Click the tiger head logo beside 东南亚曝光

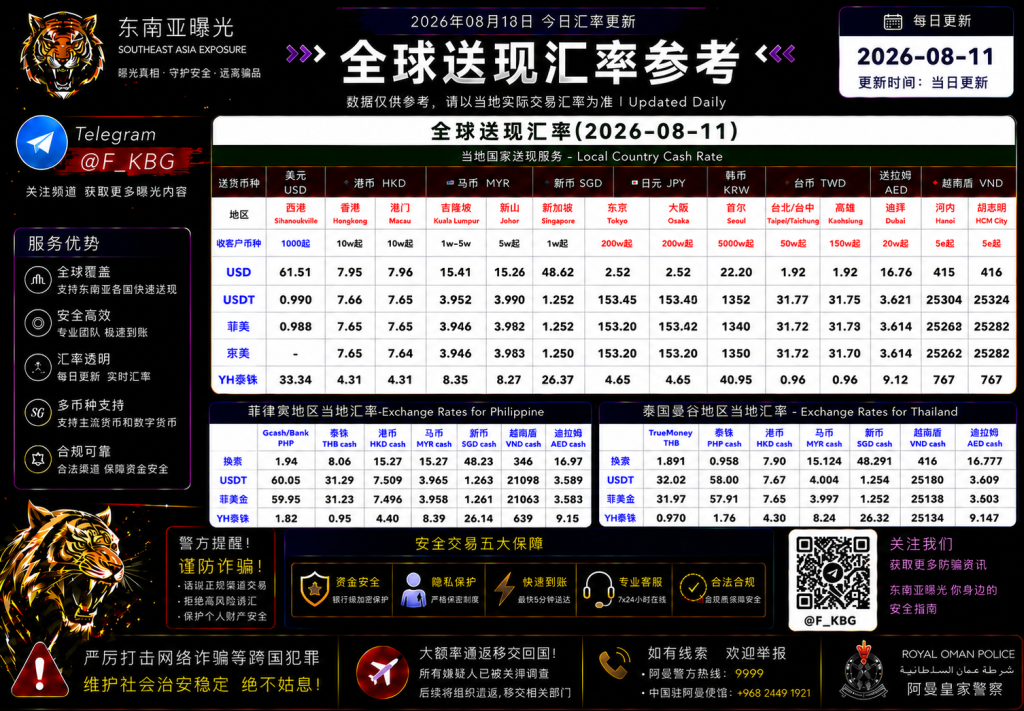(x=63, y=54)
